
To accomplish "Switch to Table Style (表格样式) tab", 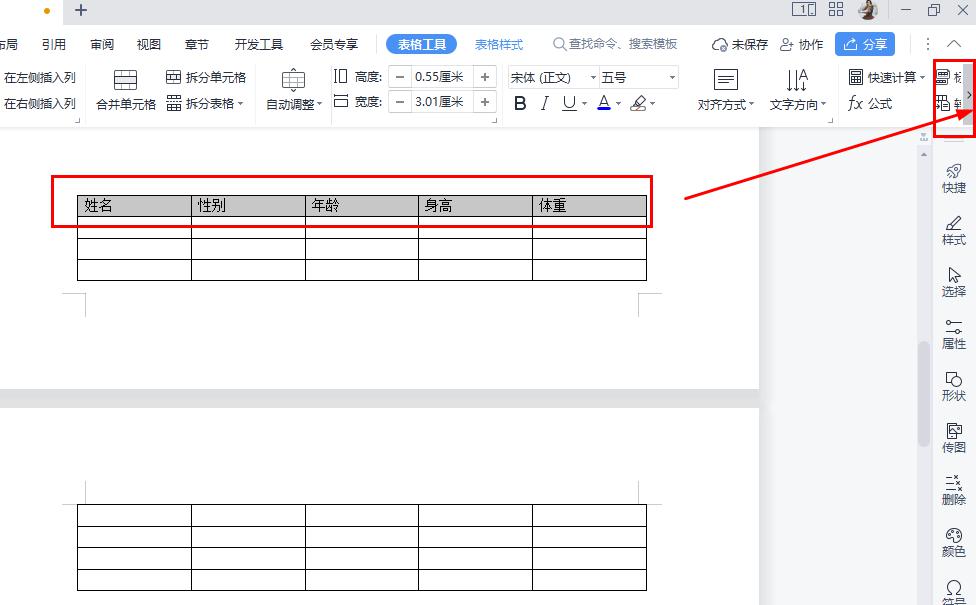I will [x=499, y=44].
